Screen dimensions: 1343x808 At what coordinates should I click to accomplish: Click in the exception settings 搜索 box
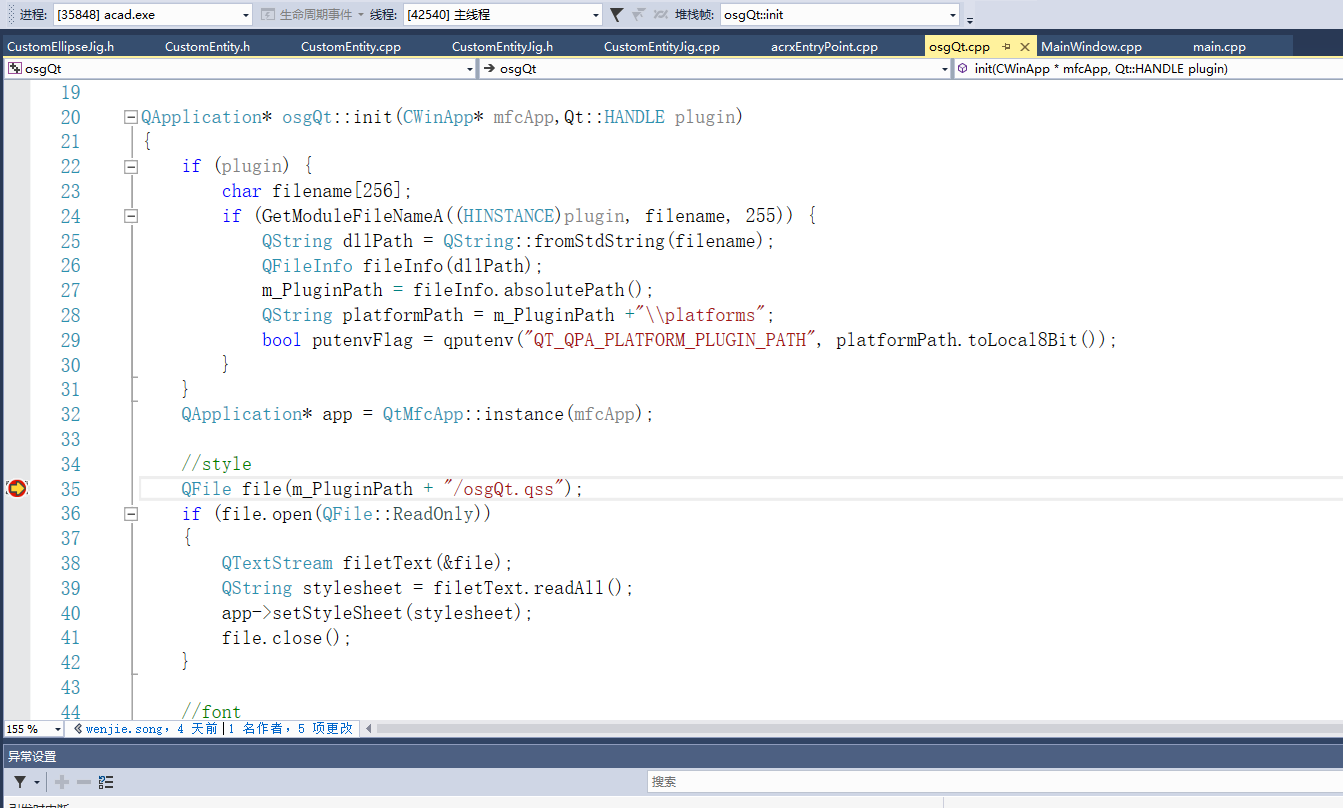point(994,782)
